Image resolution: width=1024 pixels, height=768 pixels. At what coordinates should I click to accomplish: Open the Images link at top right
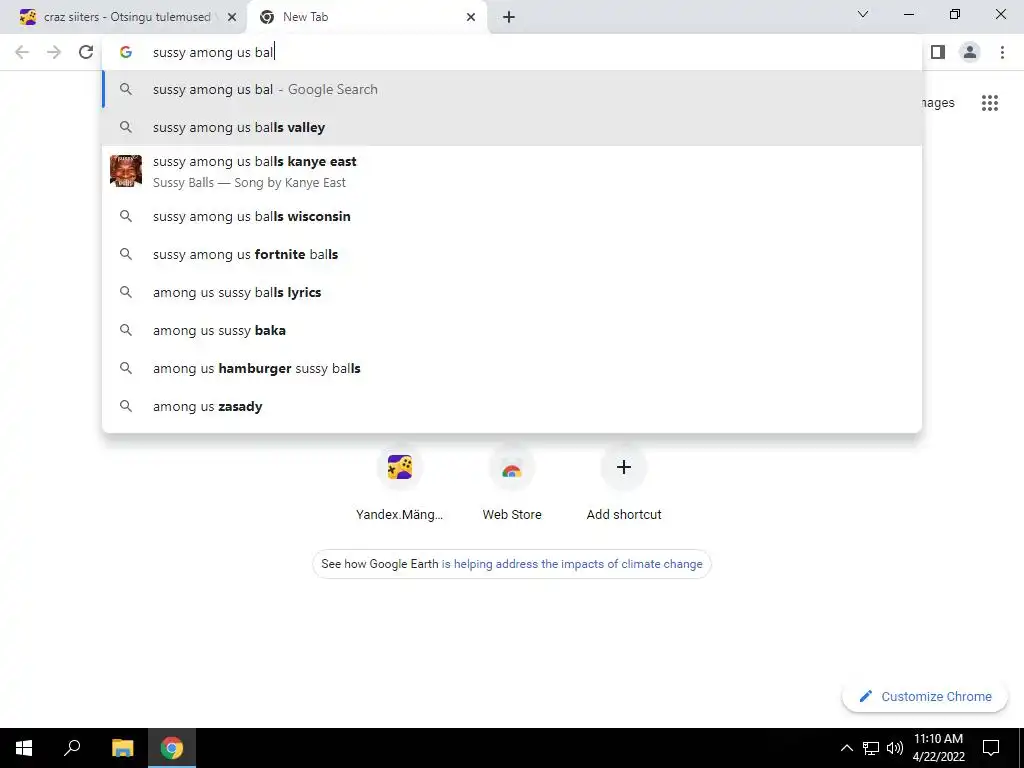pos(938,103)
